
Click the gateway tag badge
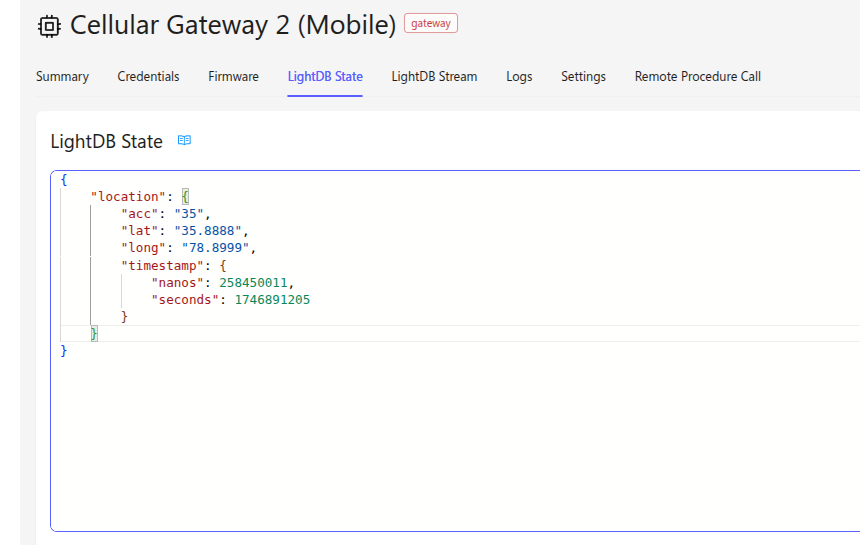tap(431, 24)
